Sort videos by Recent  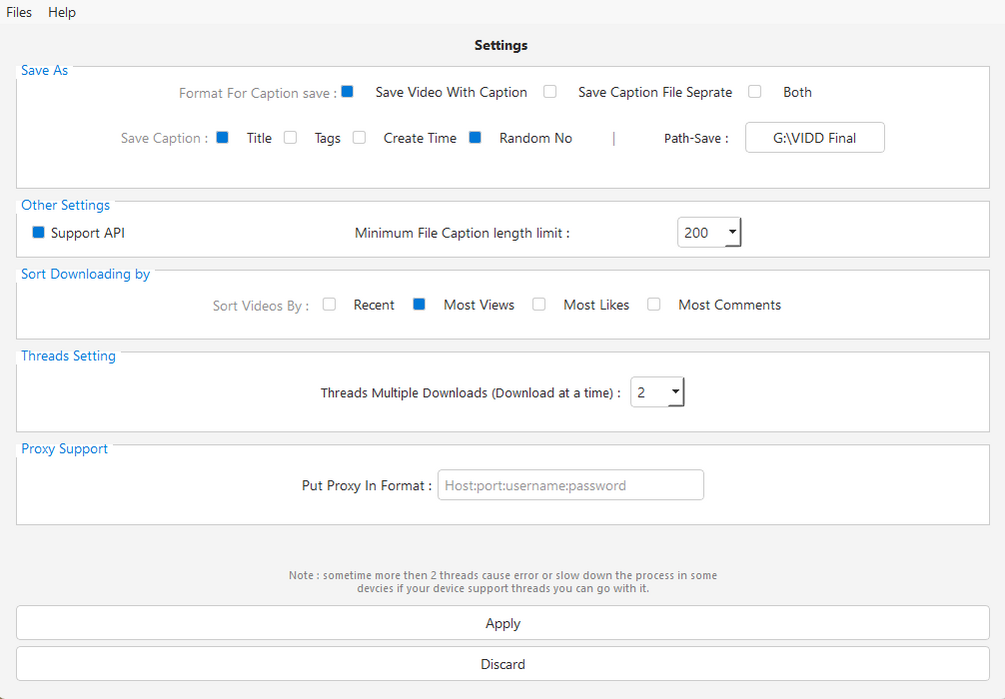click(x=329, y=305)
